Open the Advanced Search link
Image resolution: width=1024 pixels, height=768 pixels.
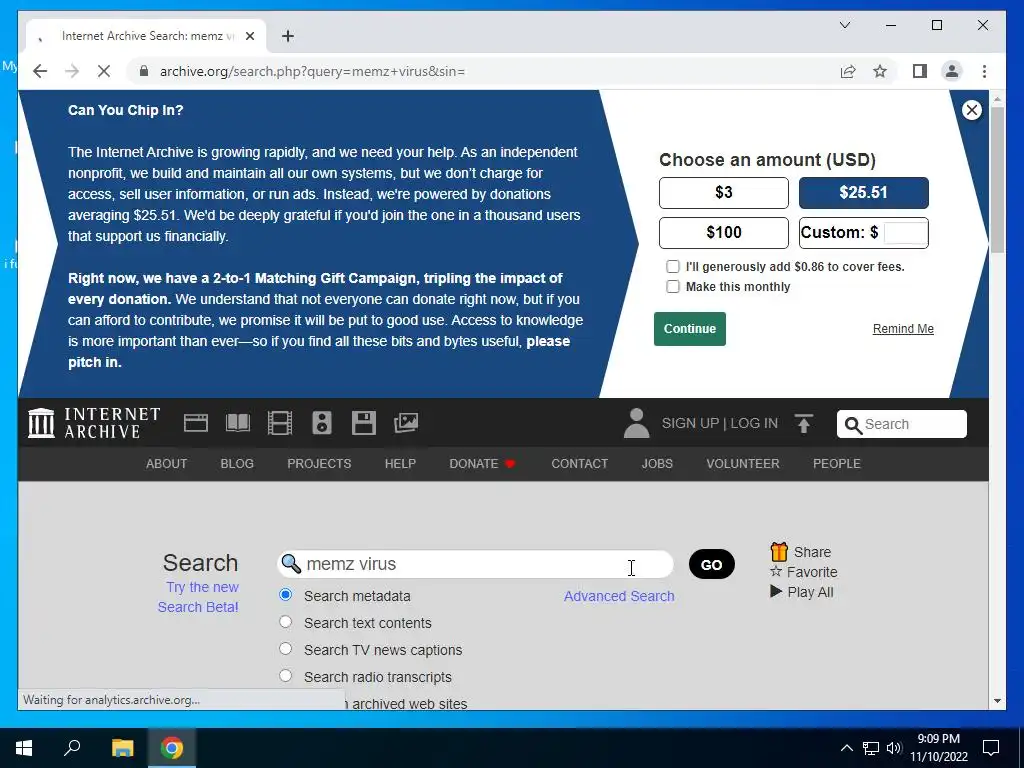coord(619,596)
